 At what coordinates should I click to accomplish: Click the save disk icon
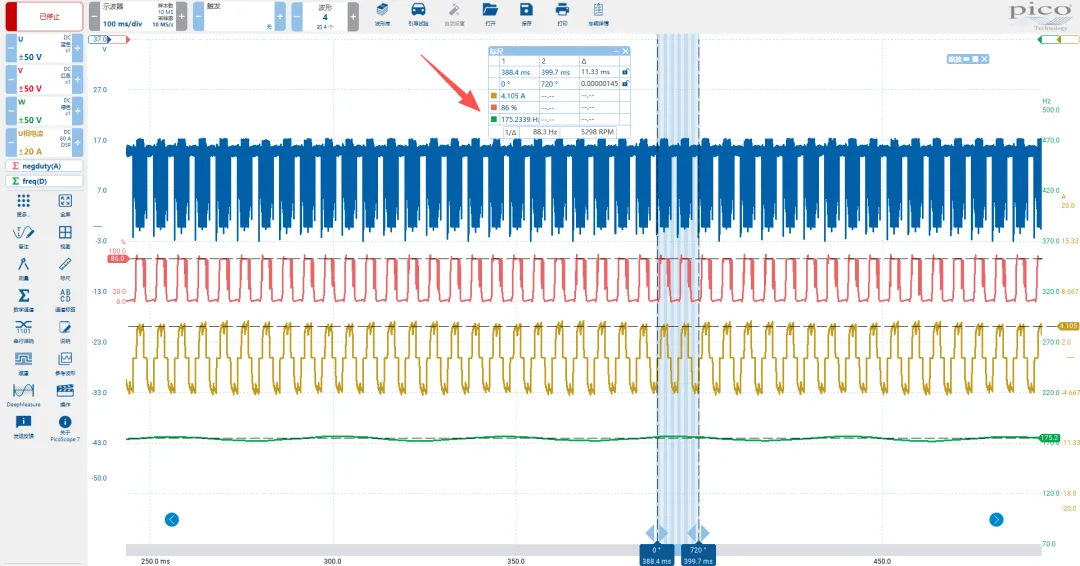pyautogui.click(x=526, y=13)
